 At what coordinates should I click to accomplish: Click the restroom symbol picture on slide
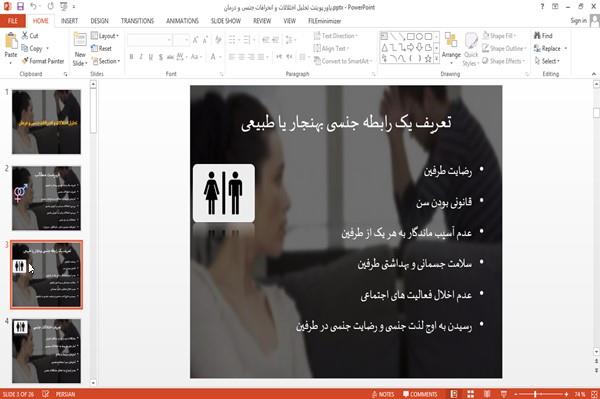[224, 193]
